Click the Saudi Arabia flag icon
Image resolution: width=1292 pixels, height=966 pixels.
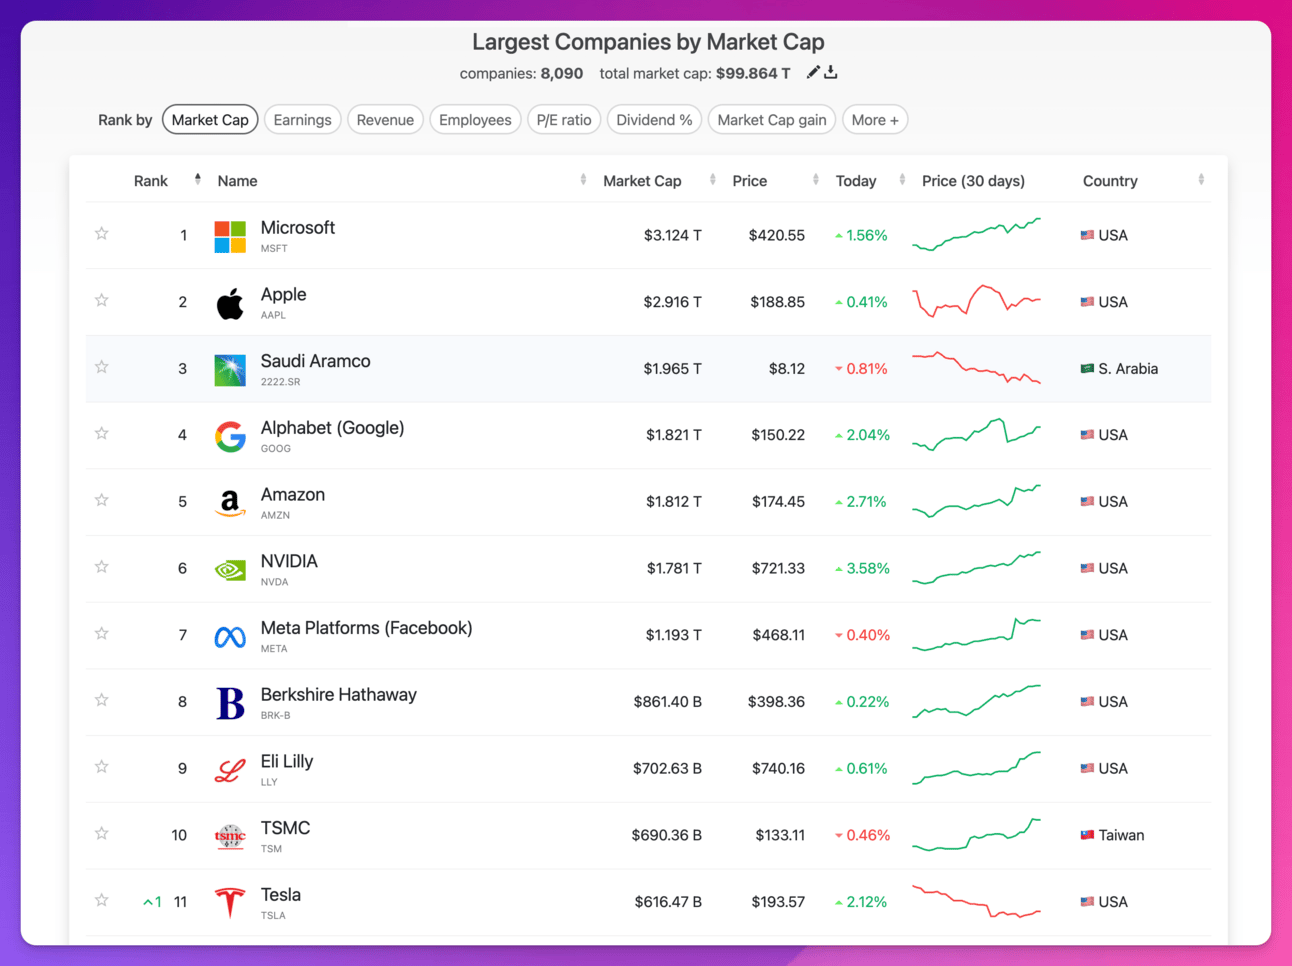pyautogui.click(x=1087, y=368)
